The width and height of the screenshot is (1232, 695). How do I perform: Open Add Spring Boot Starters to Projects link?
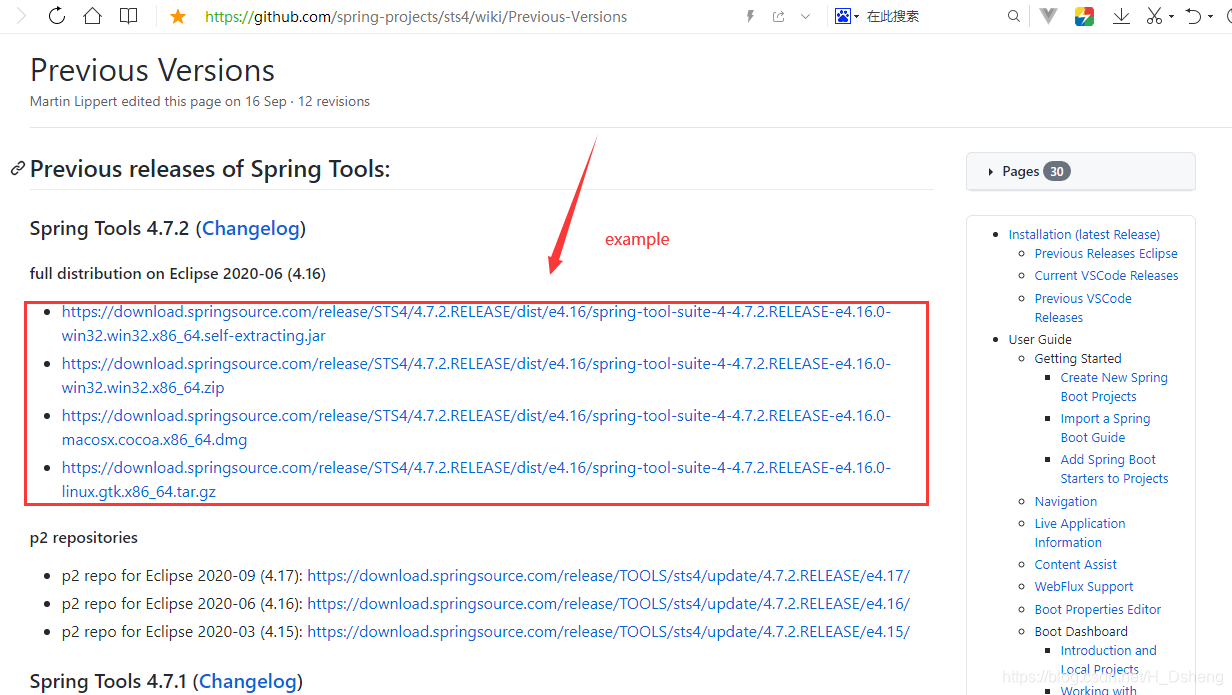coord(1114,469)
